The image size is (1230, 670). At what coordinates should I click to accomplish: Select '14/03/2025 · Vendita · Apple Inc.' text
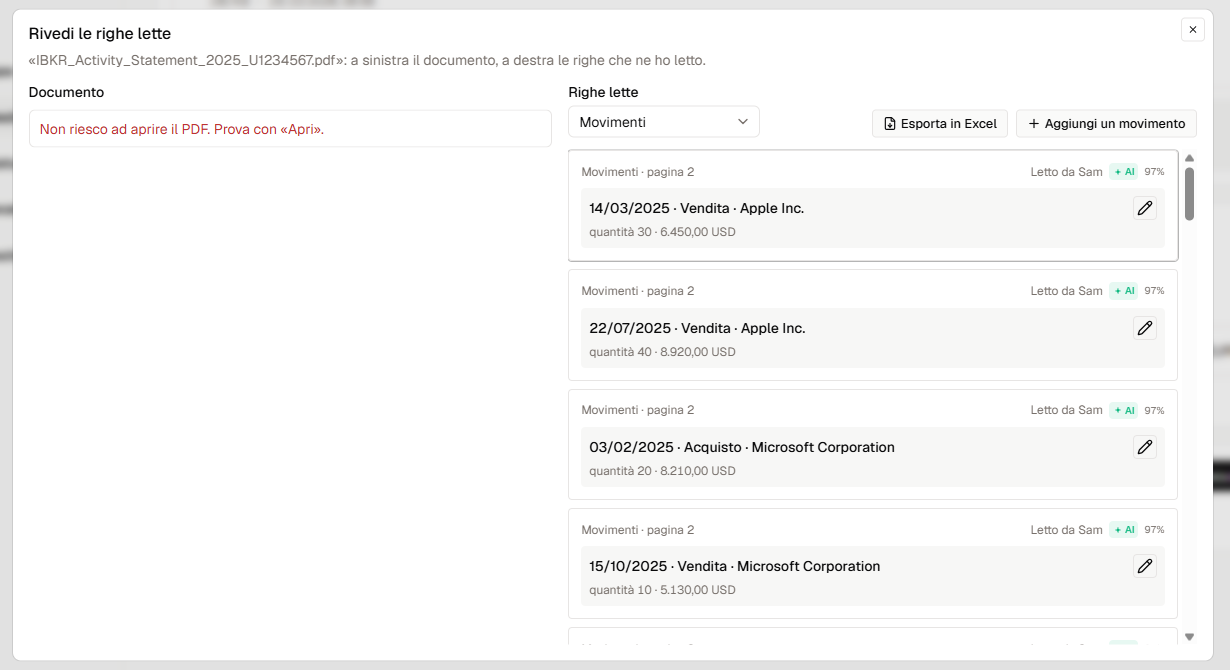click(x=697, y=208)
